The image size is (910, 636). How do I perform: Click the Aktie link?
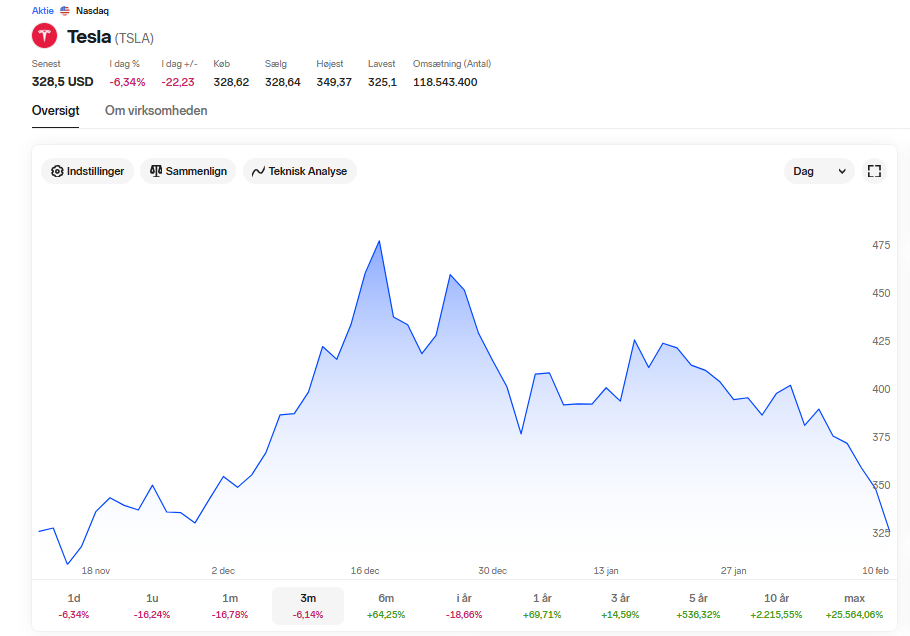coord(42,10)
